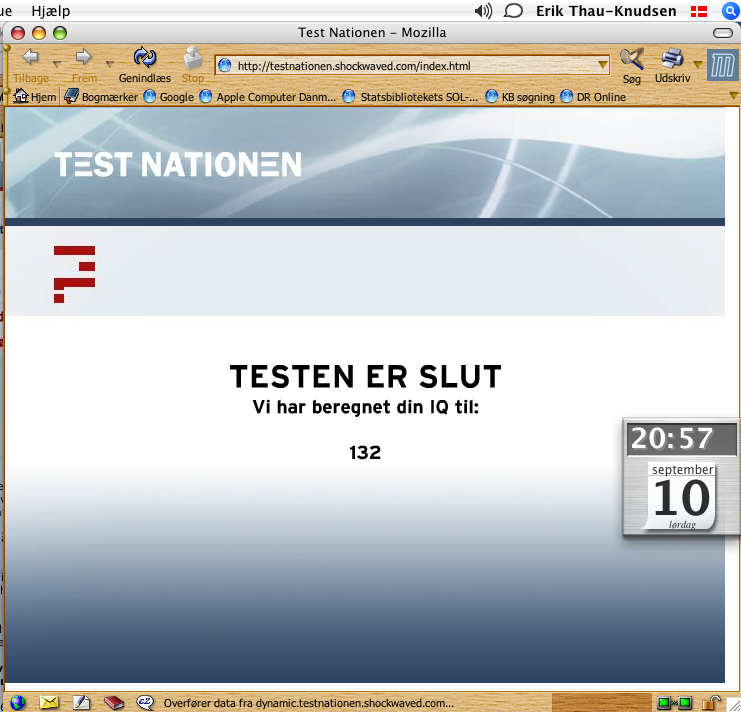Show more bookmarks via toolbar chevron
Screen dimensions: 741x712
(x=734, y=95)
